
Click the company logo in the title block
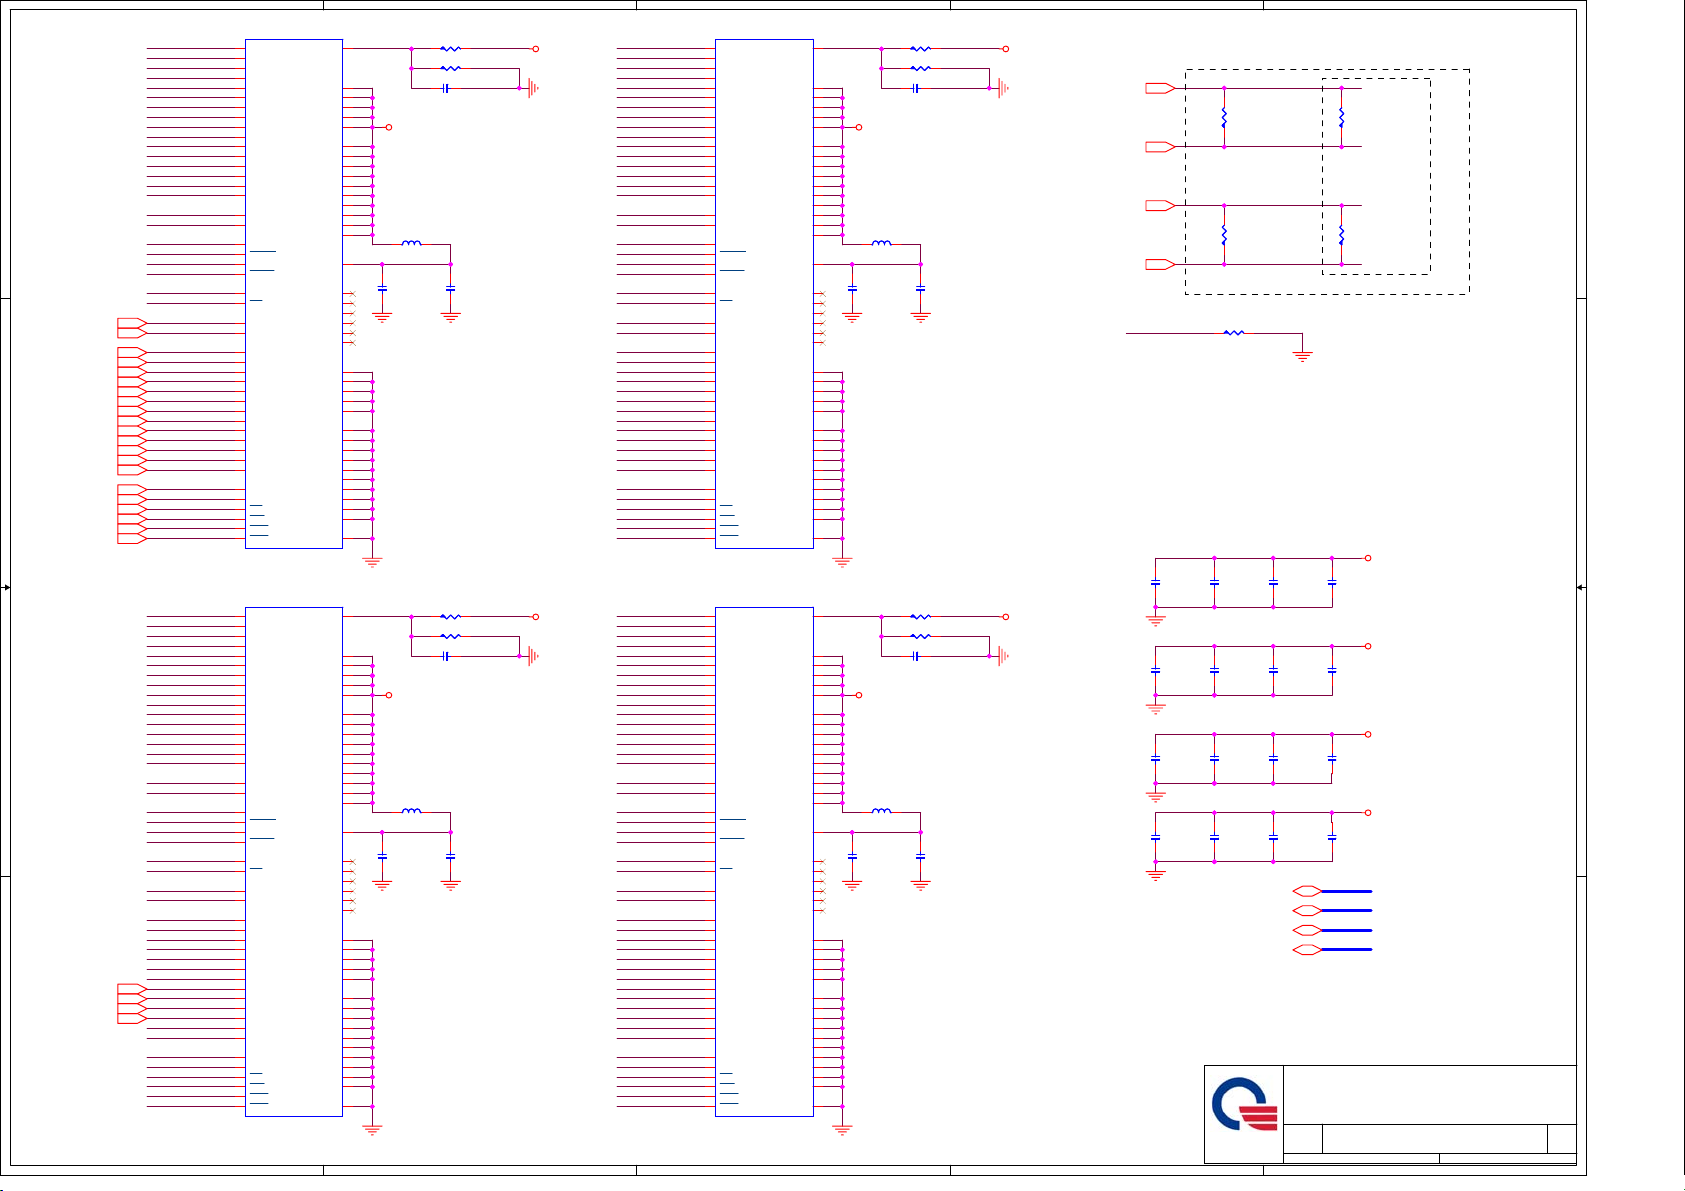1244,1104
